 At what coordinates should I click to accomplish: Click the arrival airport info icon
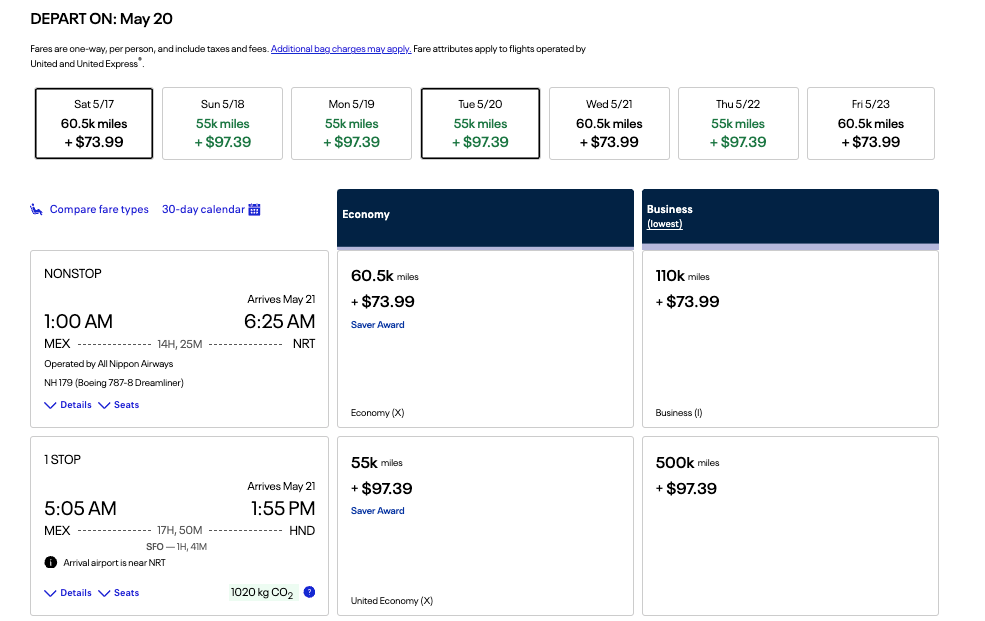click(51, 563)
